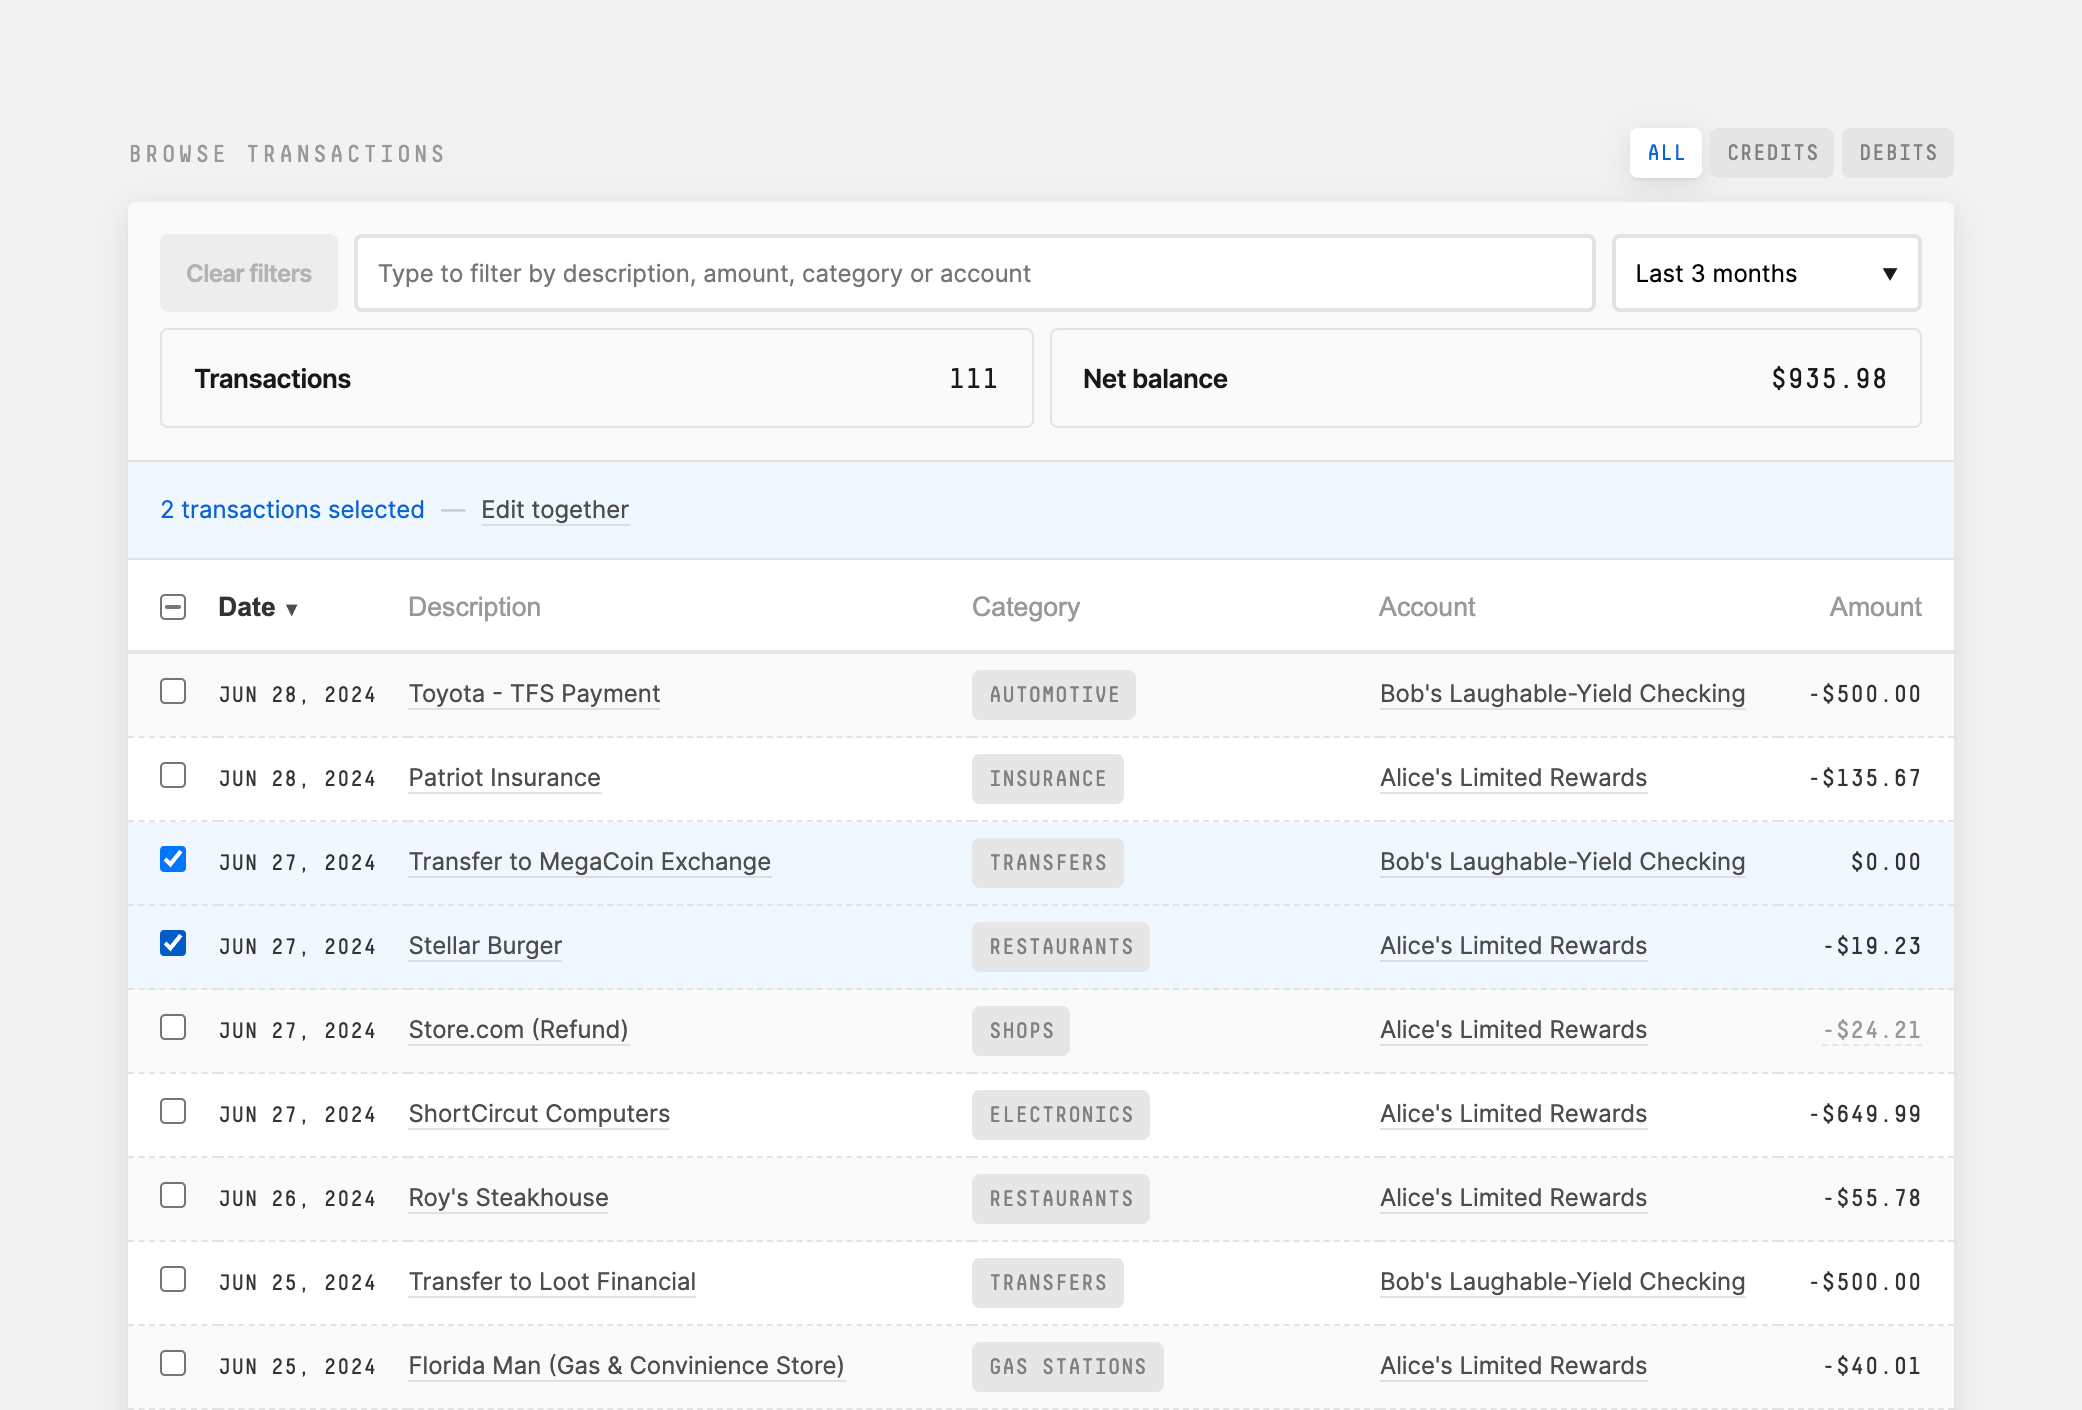The image size is (2082, 1410).
Task: Click the Account column header
Action: pyautogui.click(x=1427, y=607)
